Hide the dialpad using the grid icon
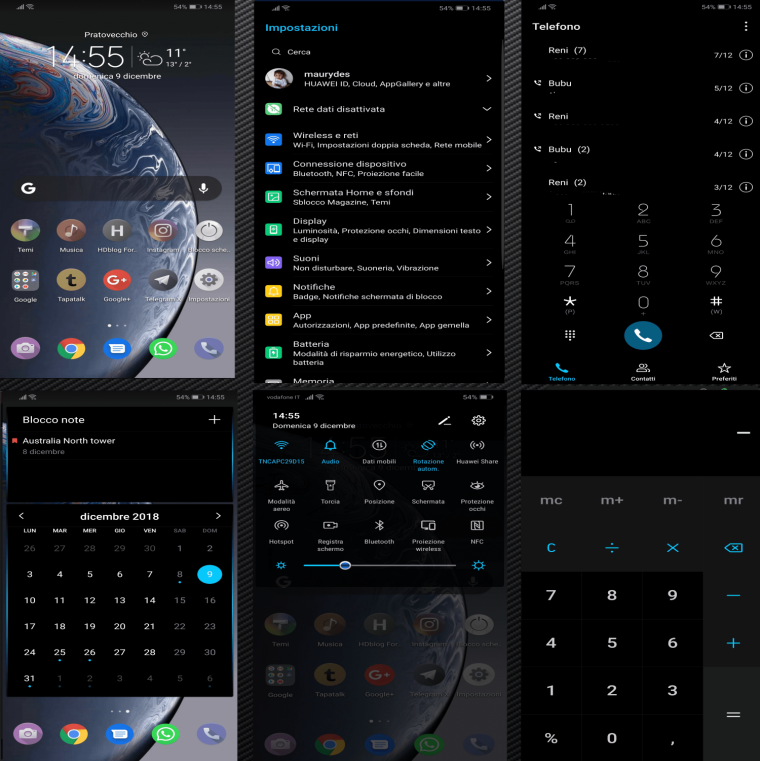 point(570,335)
